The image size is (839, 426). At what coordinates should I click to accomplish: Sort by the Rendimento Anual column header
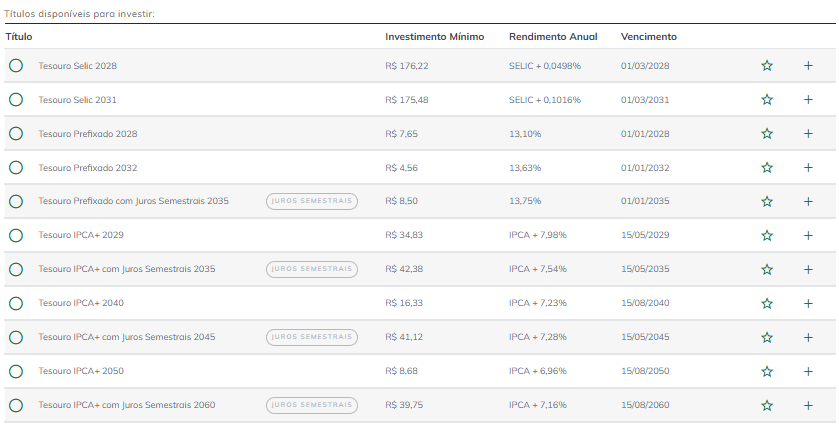552,37
